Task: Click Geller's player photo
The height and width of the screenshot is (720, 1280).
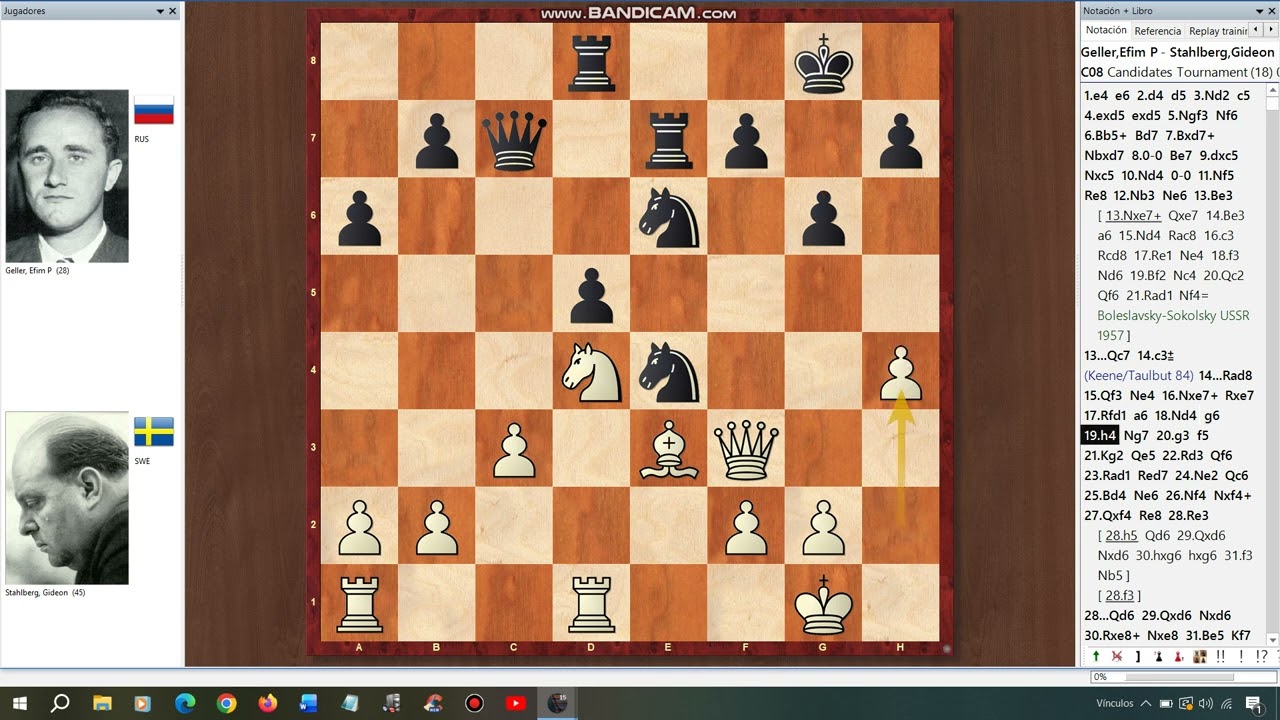Action: pos(67,176)
